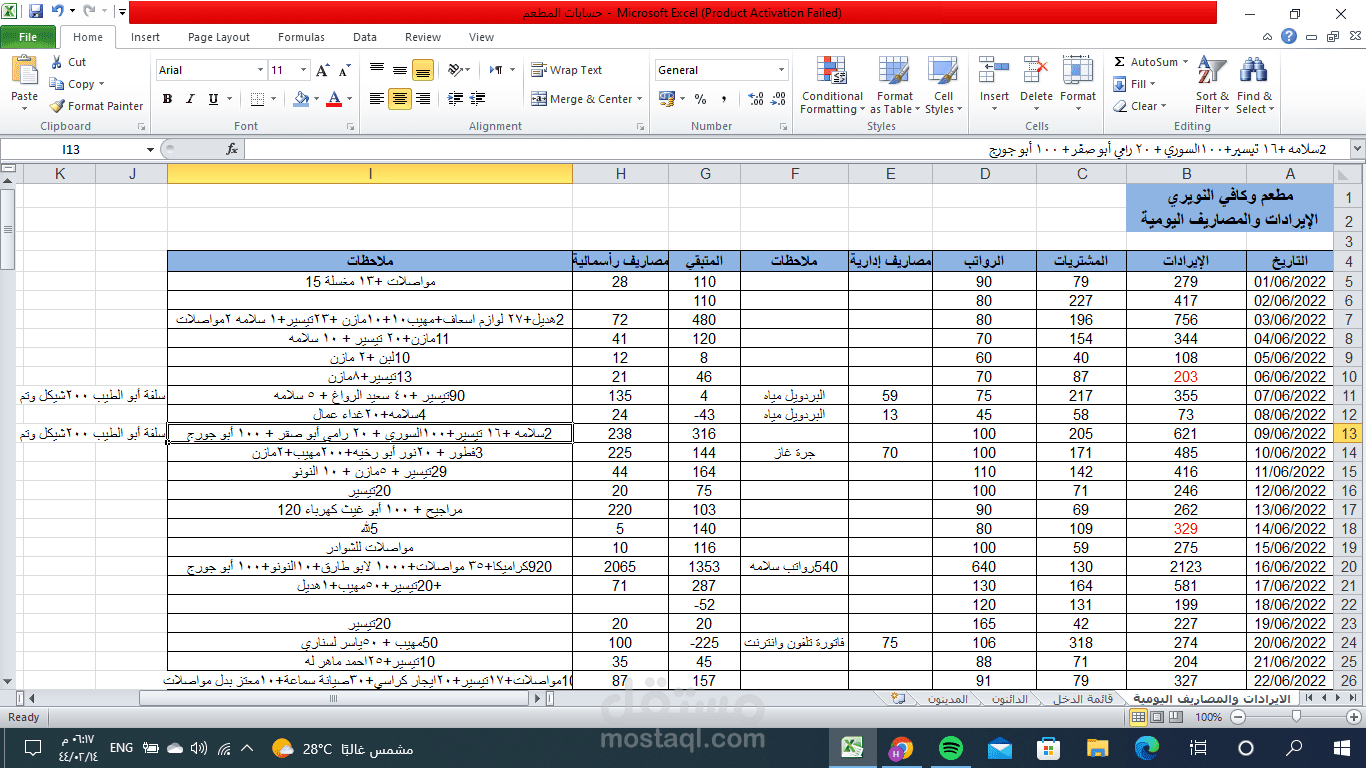
Task: Expand AutoSum dropdown arrow
Action: [1185, 62]
